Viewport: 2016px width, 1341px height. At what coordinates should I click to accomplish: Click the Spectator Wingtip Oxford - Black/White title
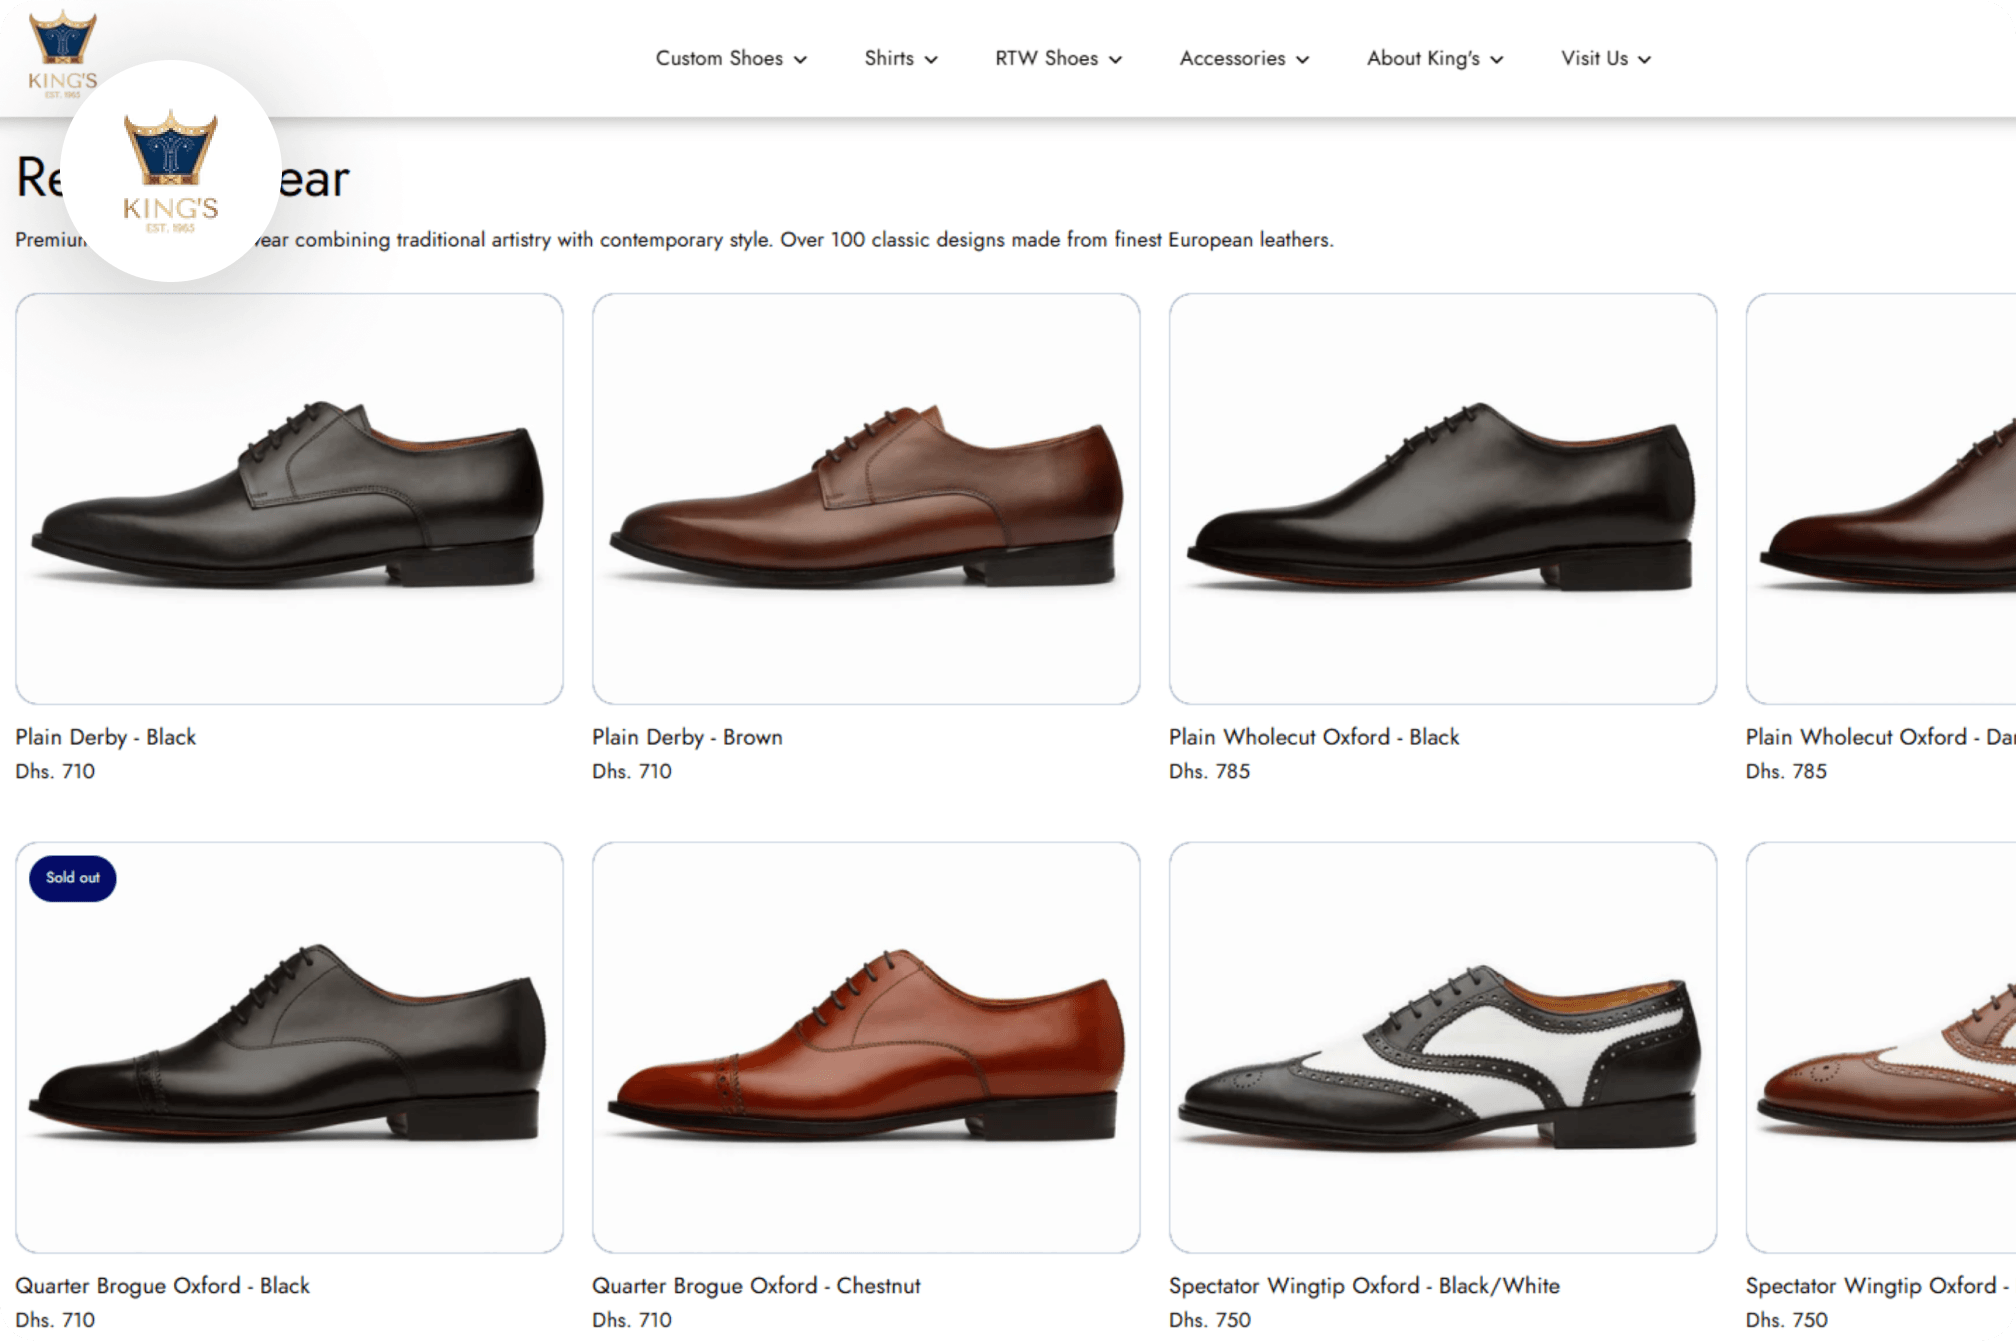tap(1363, 1285)
